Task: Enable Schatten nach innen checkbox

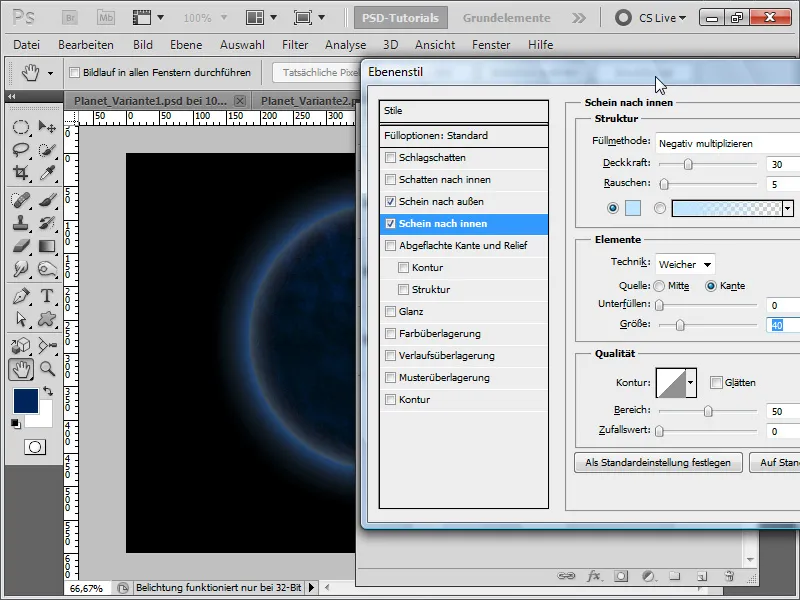Action: (x=390, y=180)
